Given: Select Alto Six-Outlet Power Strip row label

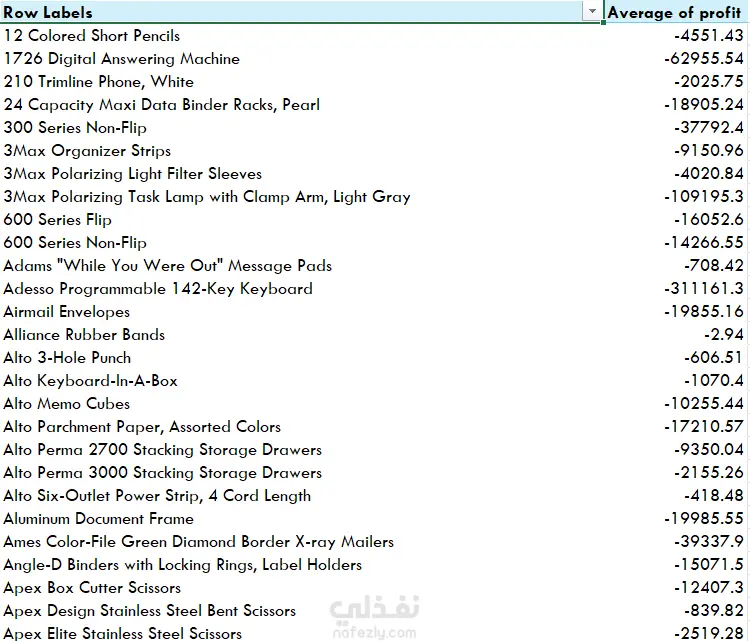Looking at the screenshot, I should pyautogui.click(x=157, y=496).
